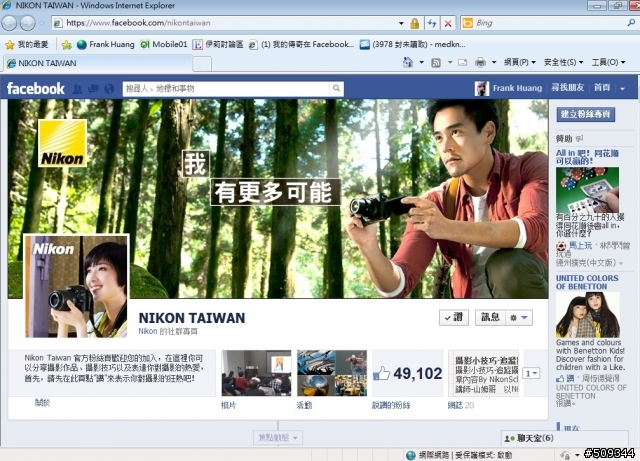This screenshot has height=461, width=640.
Task: Select the NIKON TAIWAN browser tab
Action: (x=97, y=63)
